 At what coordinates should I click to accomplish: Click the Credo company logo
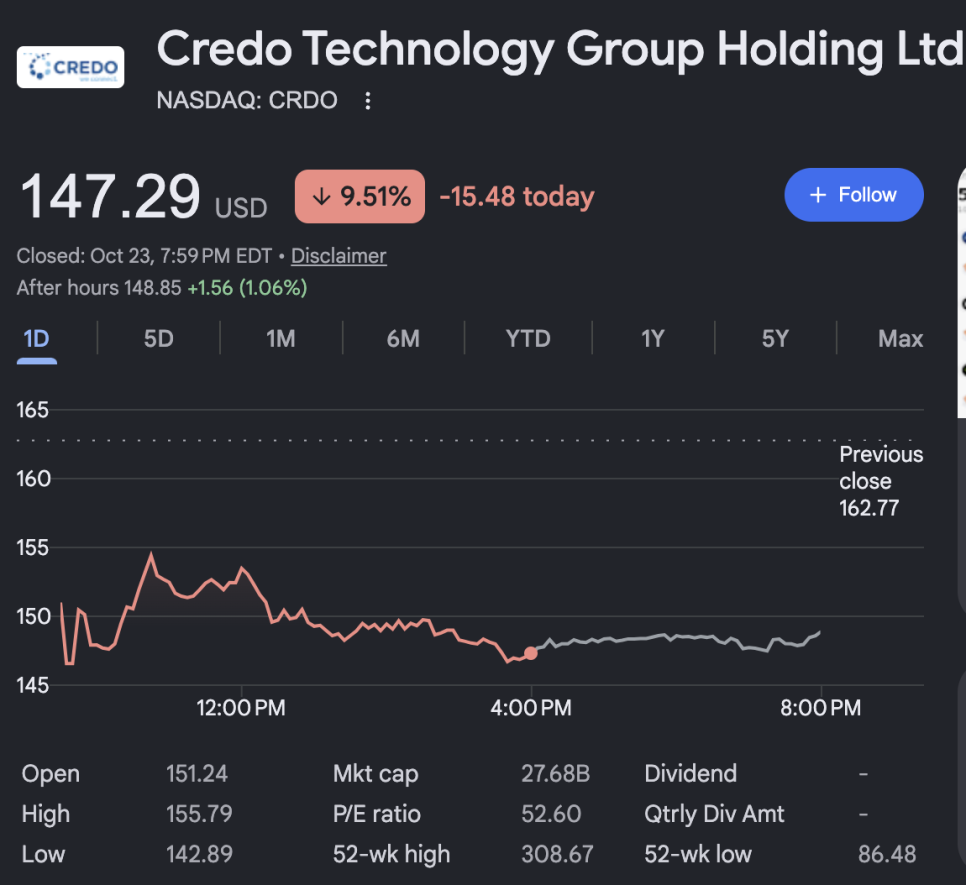coord(70,67)
